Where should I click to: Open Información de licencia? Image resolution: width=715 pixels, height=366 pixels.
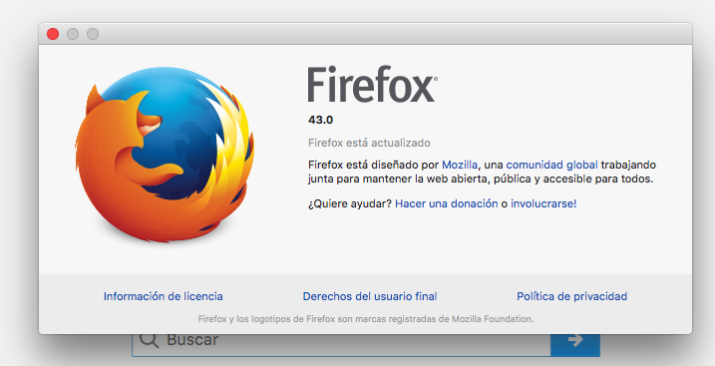click(x=163, y=296)
